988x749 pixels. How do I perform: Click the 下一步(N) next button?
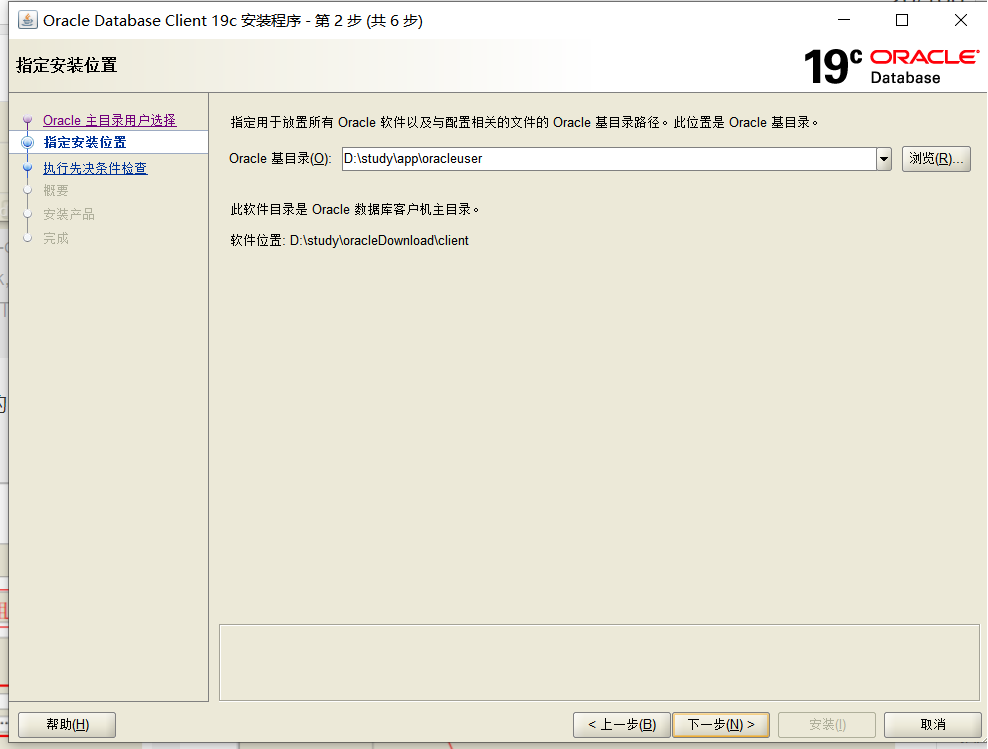tap(721, 724)
